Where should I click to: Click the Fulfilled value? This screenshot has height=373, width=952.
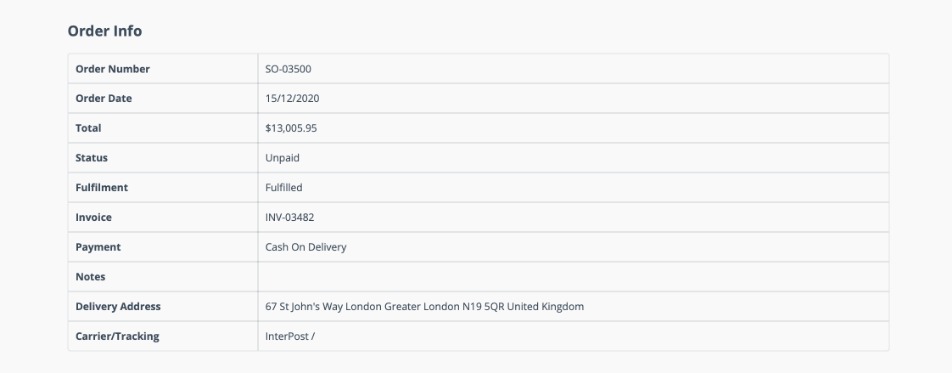(284, 188)
